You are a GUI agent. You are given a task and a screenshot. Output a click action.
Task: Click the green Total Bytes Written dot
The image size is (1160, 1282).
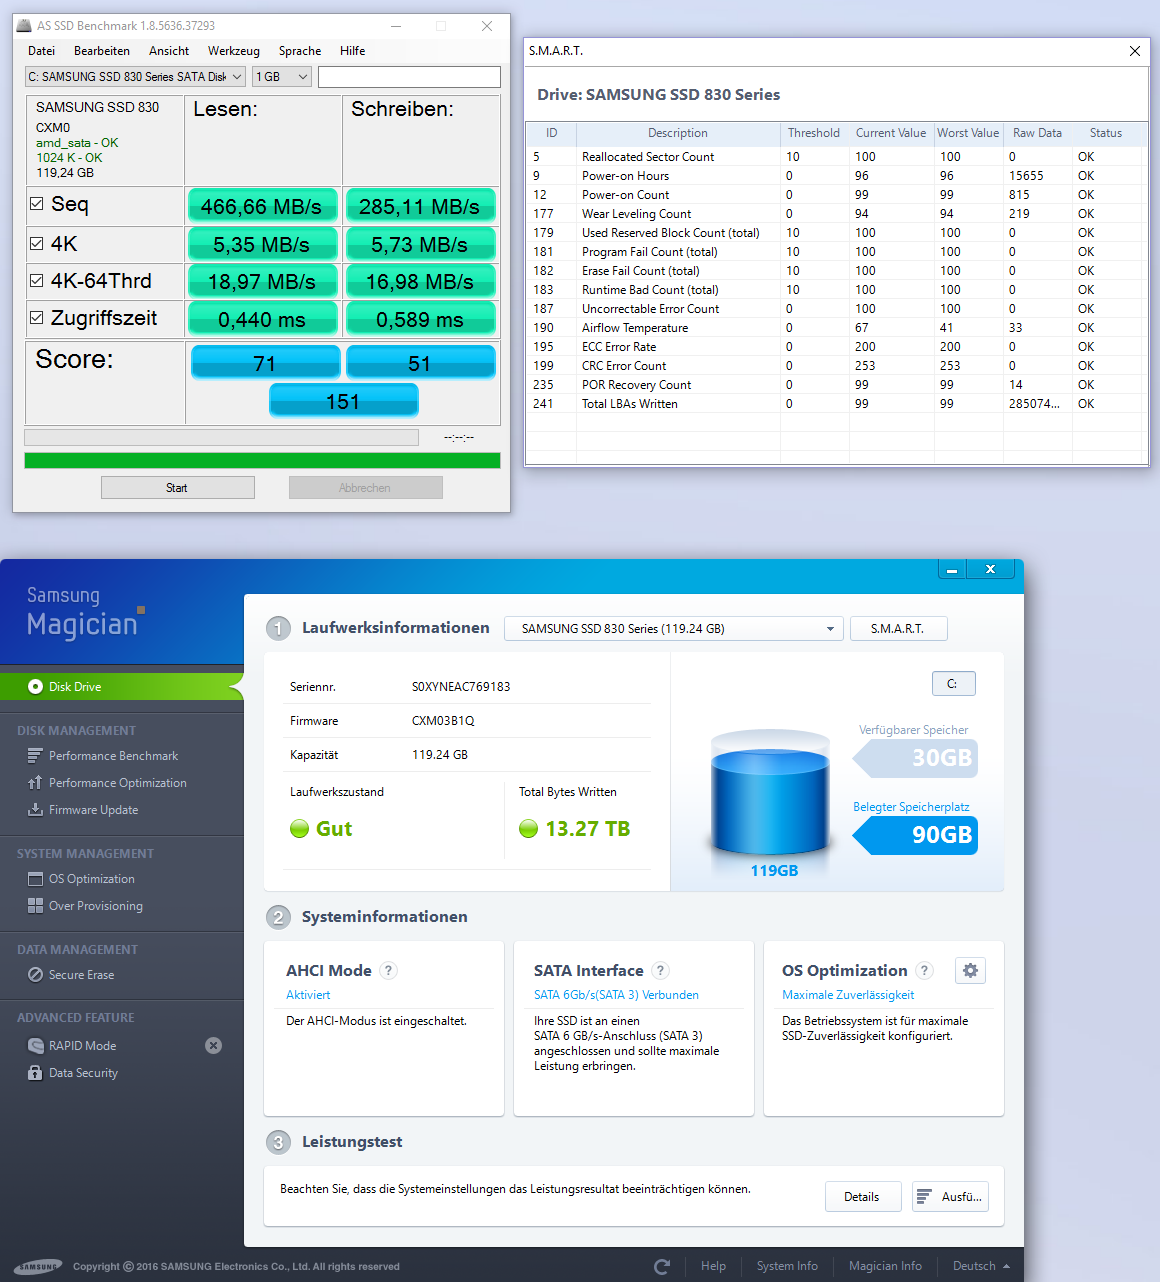click(x=529, y=828)
